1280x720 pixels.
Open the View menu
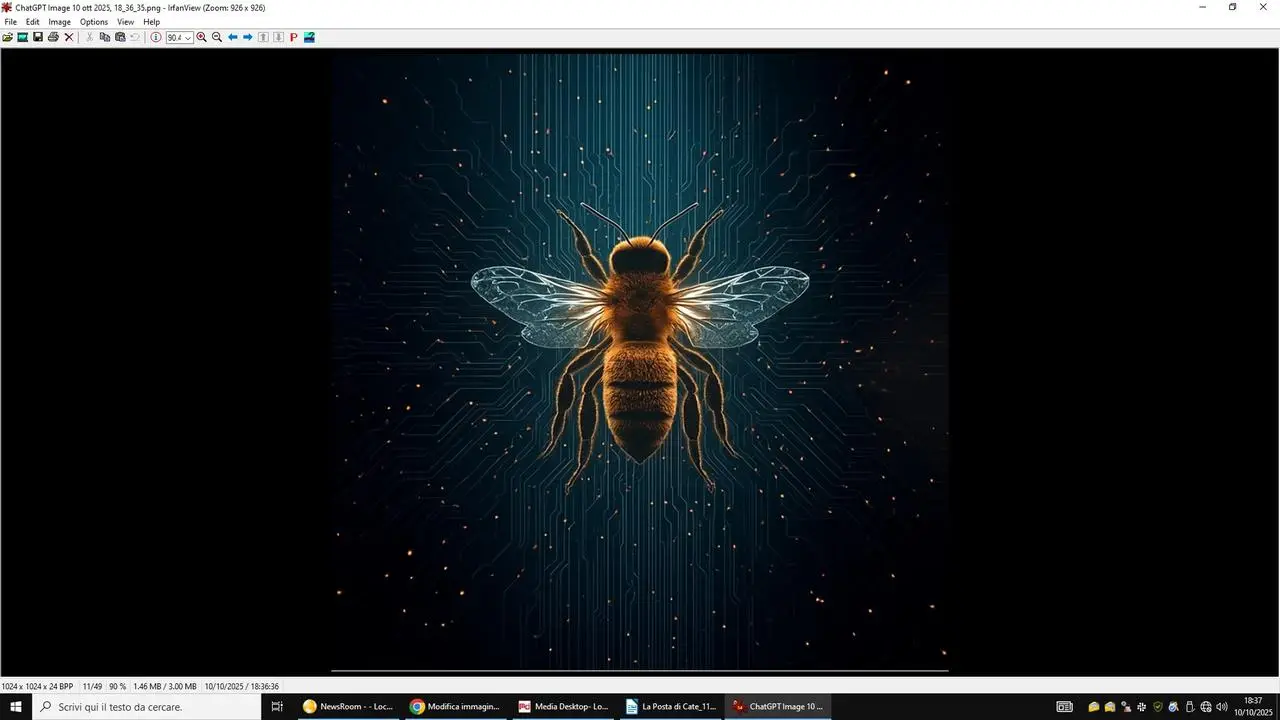click(125, 22)
